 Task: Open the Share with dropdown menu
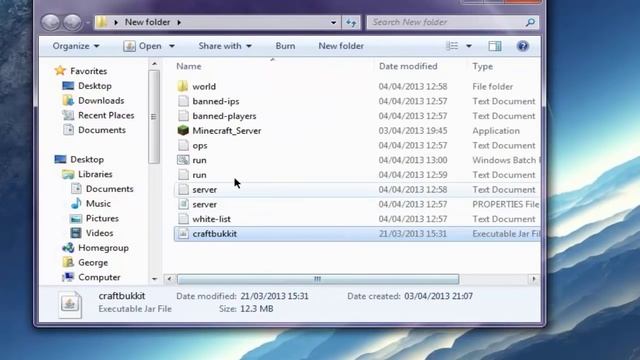225,46
